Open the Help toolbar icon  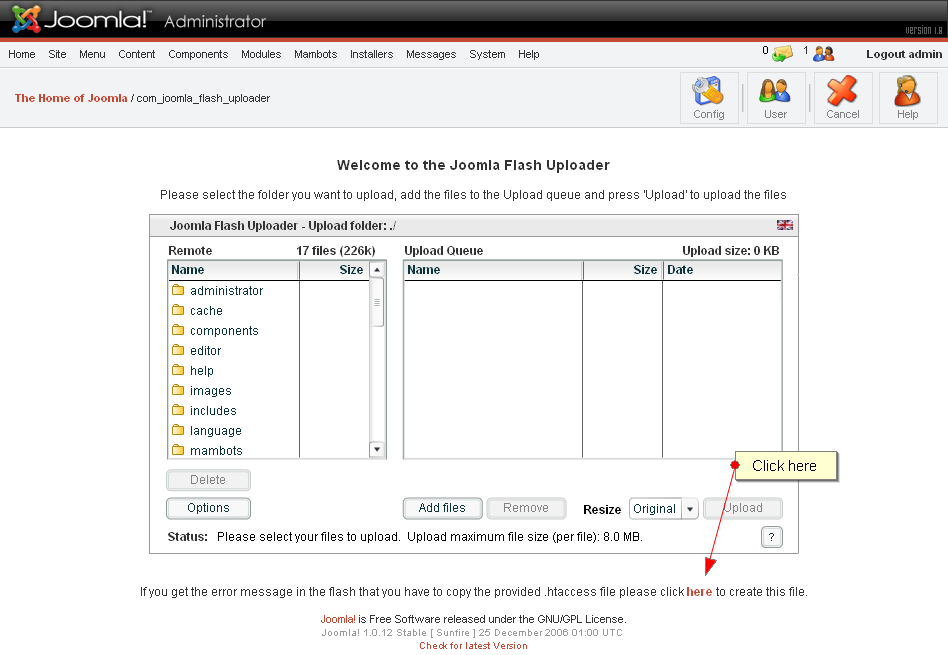907,98
